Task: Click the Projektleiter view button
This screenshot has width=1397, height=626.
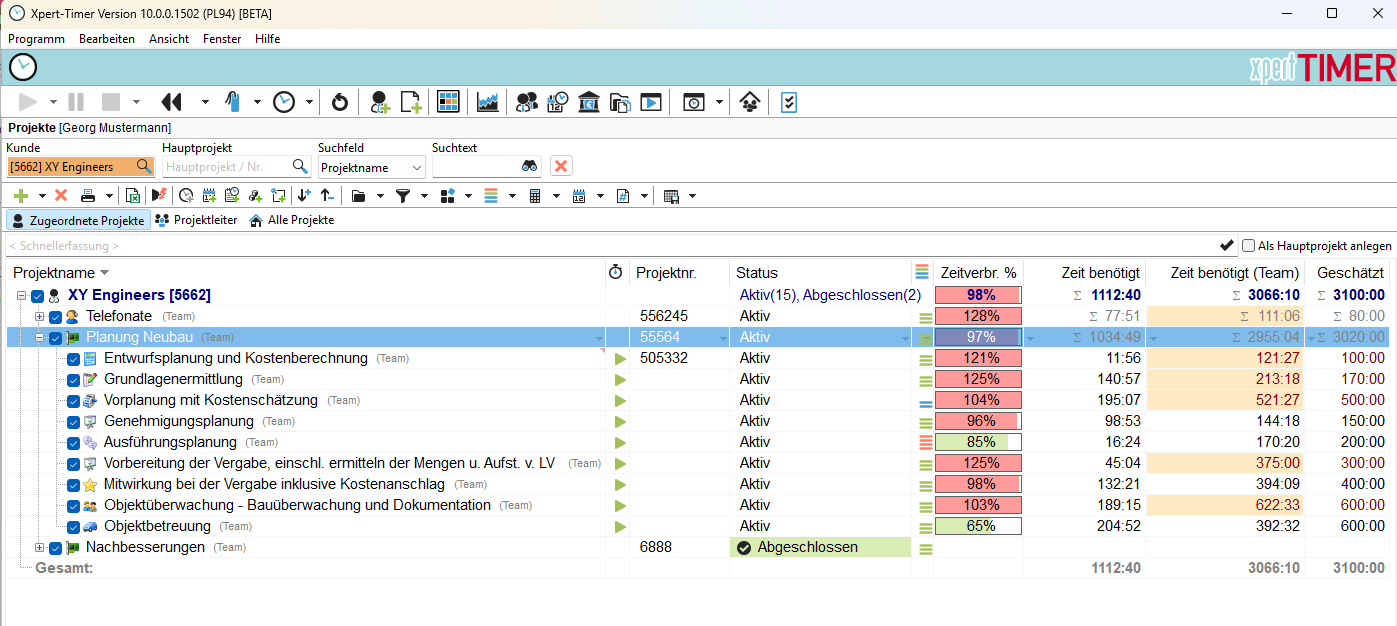Action: point(197,220)
